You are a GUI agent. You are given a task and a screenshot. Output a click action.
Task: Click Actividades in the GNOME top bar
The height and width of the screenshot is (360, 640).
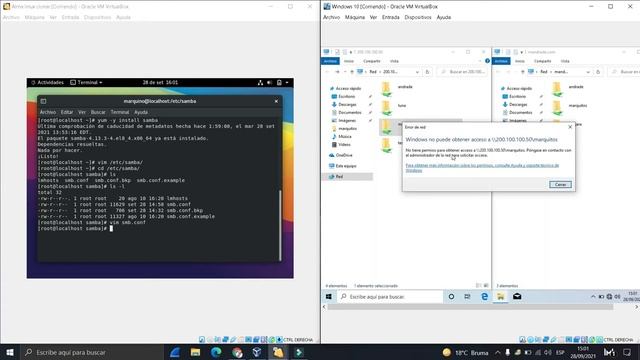pyautogui.click(x=47, y=82)
